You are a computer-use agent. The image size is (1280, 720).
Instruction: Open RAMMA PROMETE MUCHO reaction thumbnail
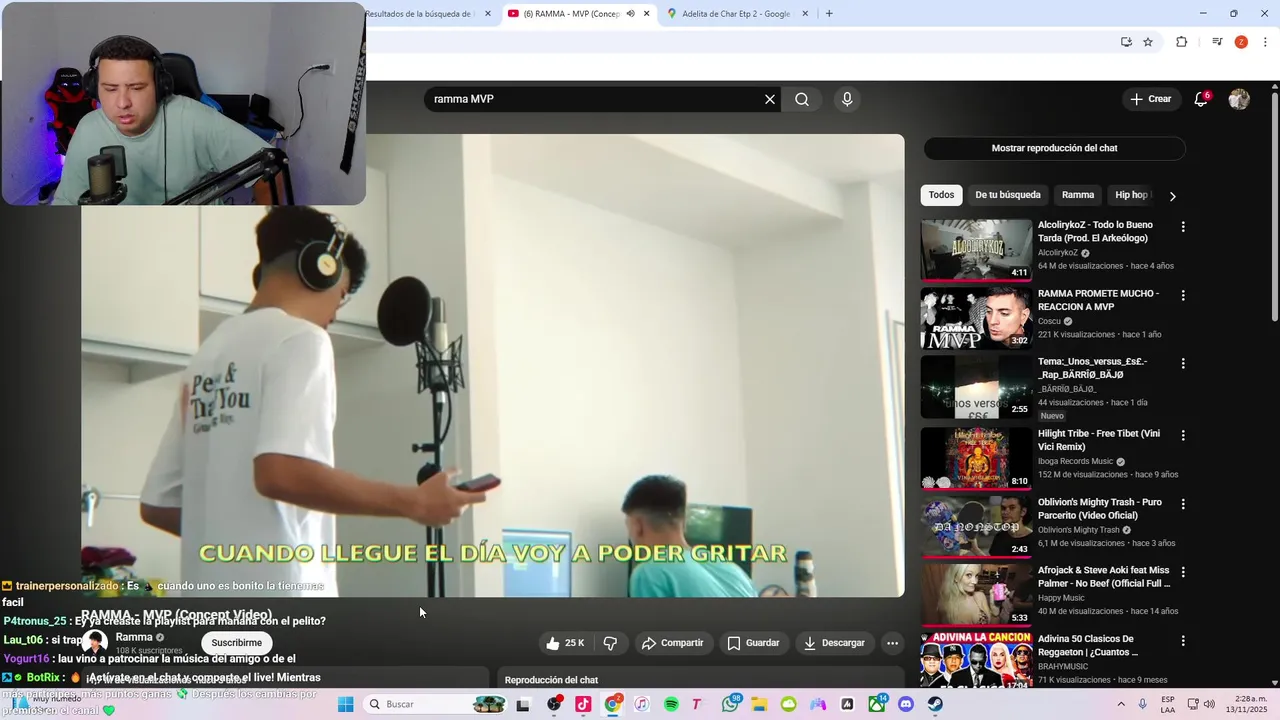(976, 318)
